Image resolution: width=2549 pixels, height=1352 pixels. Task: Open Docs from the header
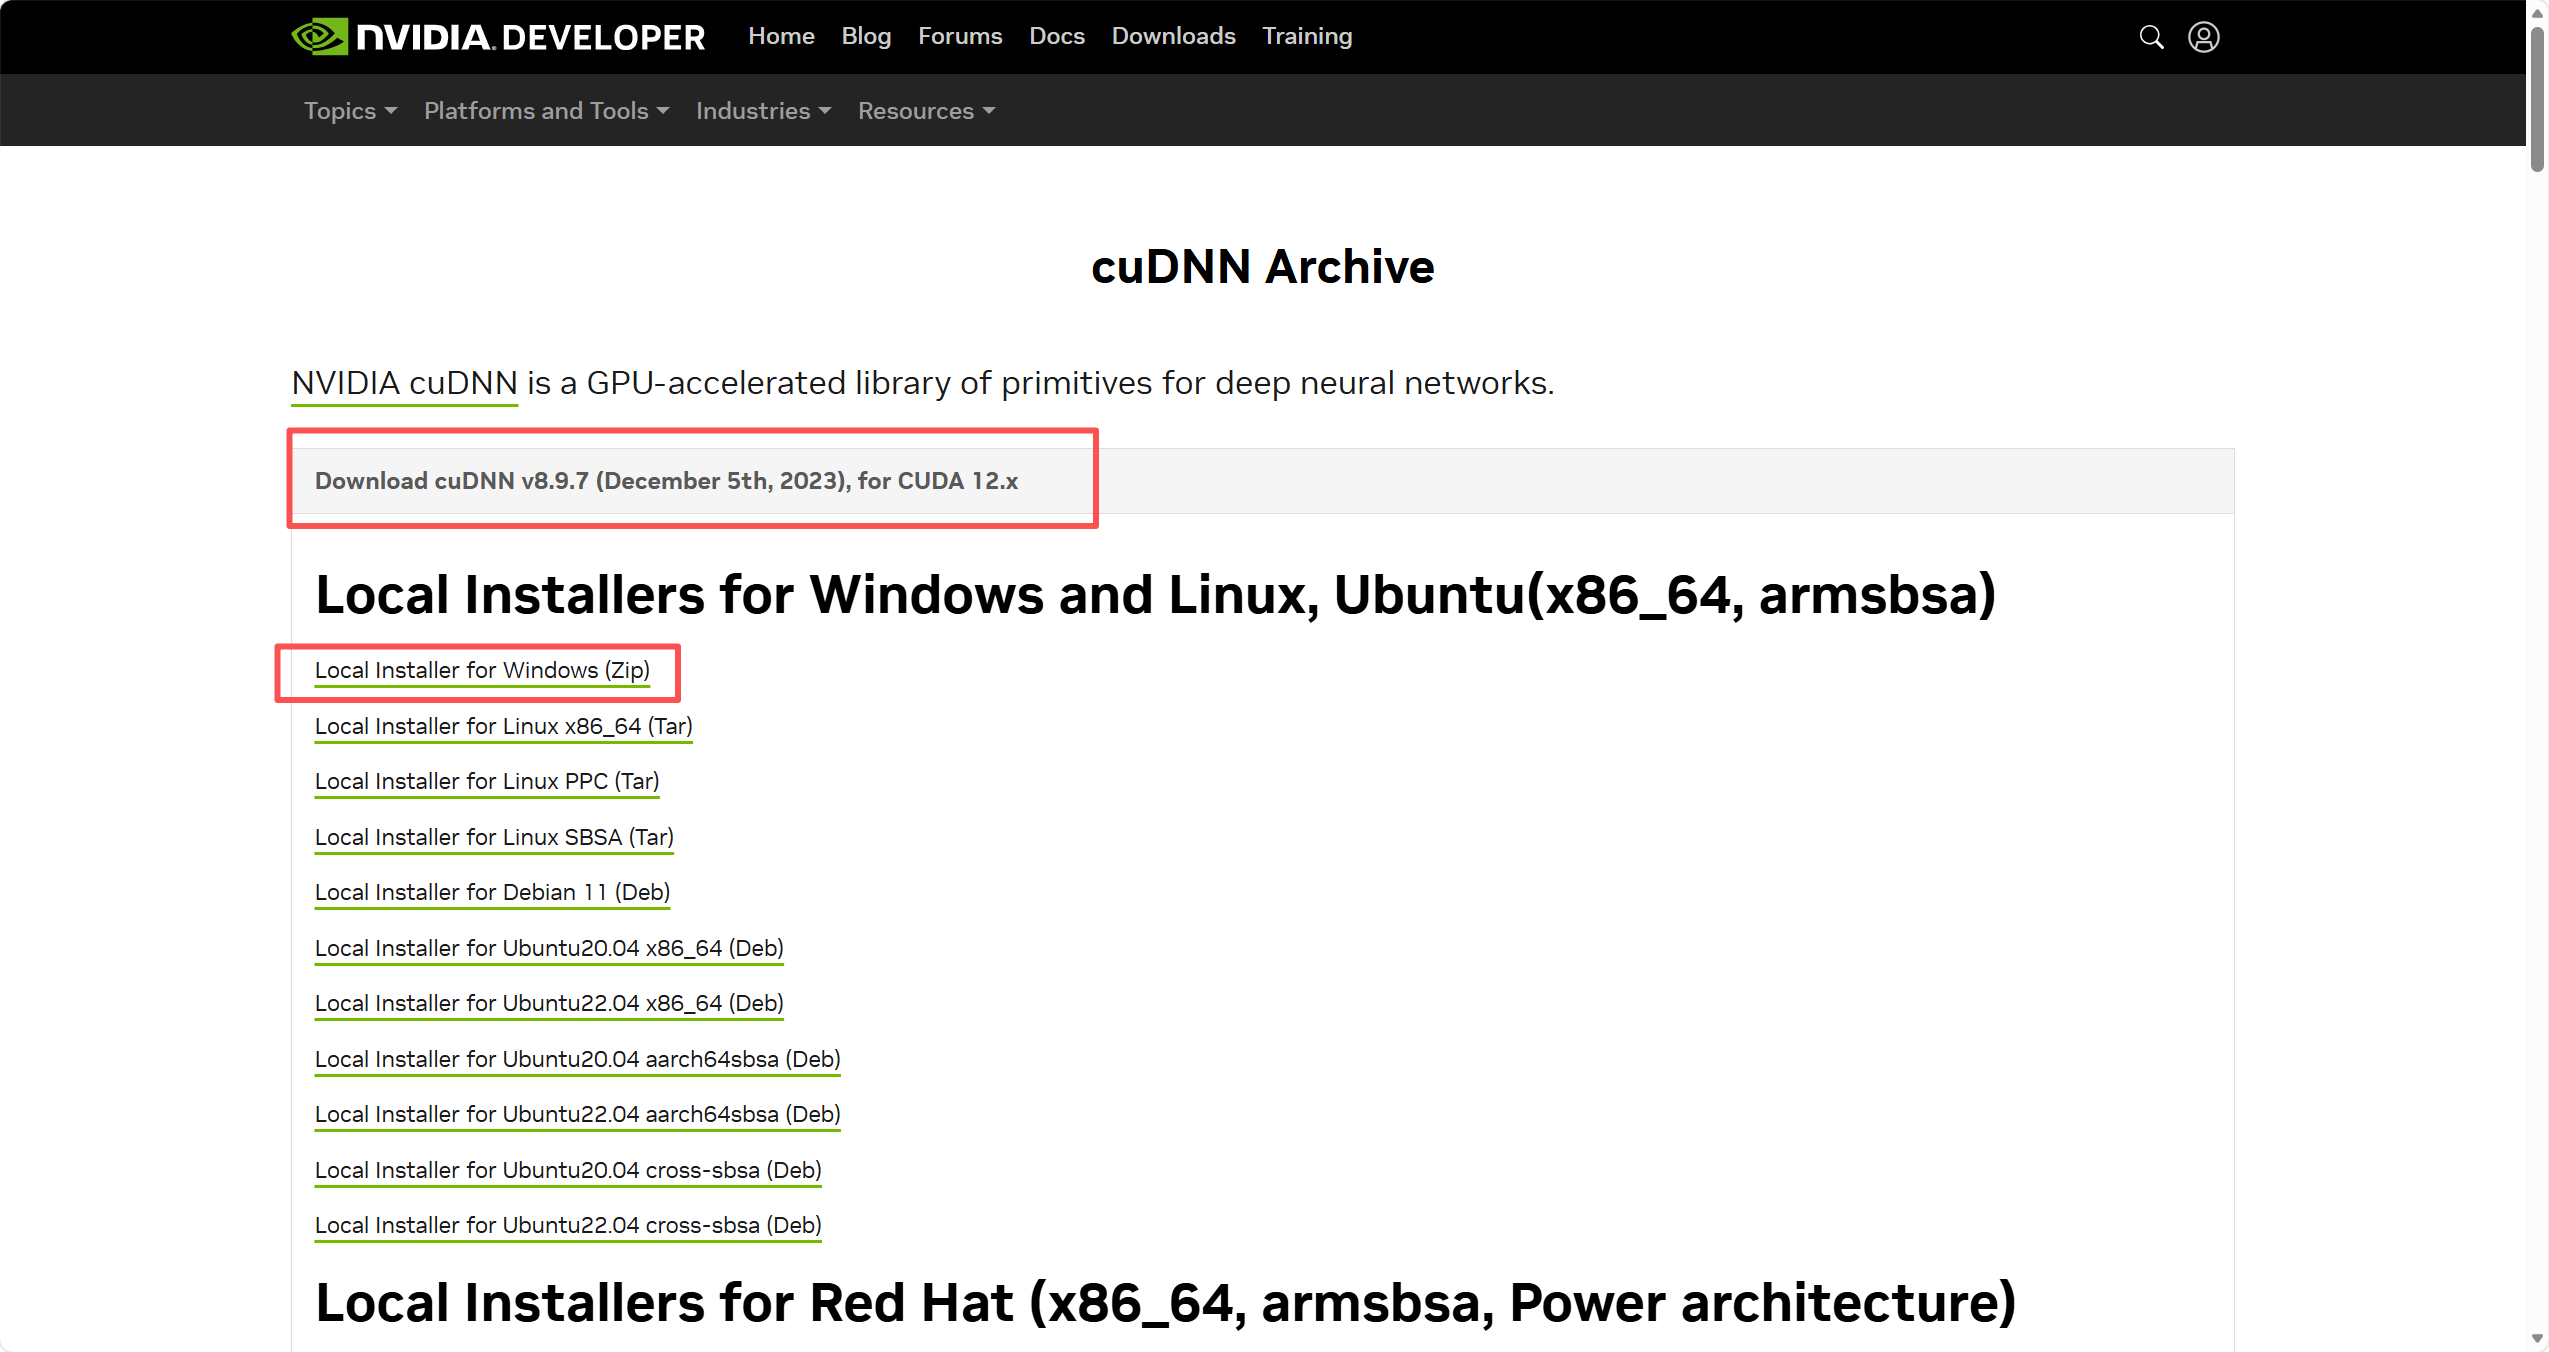(x=1057, y=36)
